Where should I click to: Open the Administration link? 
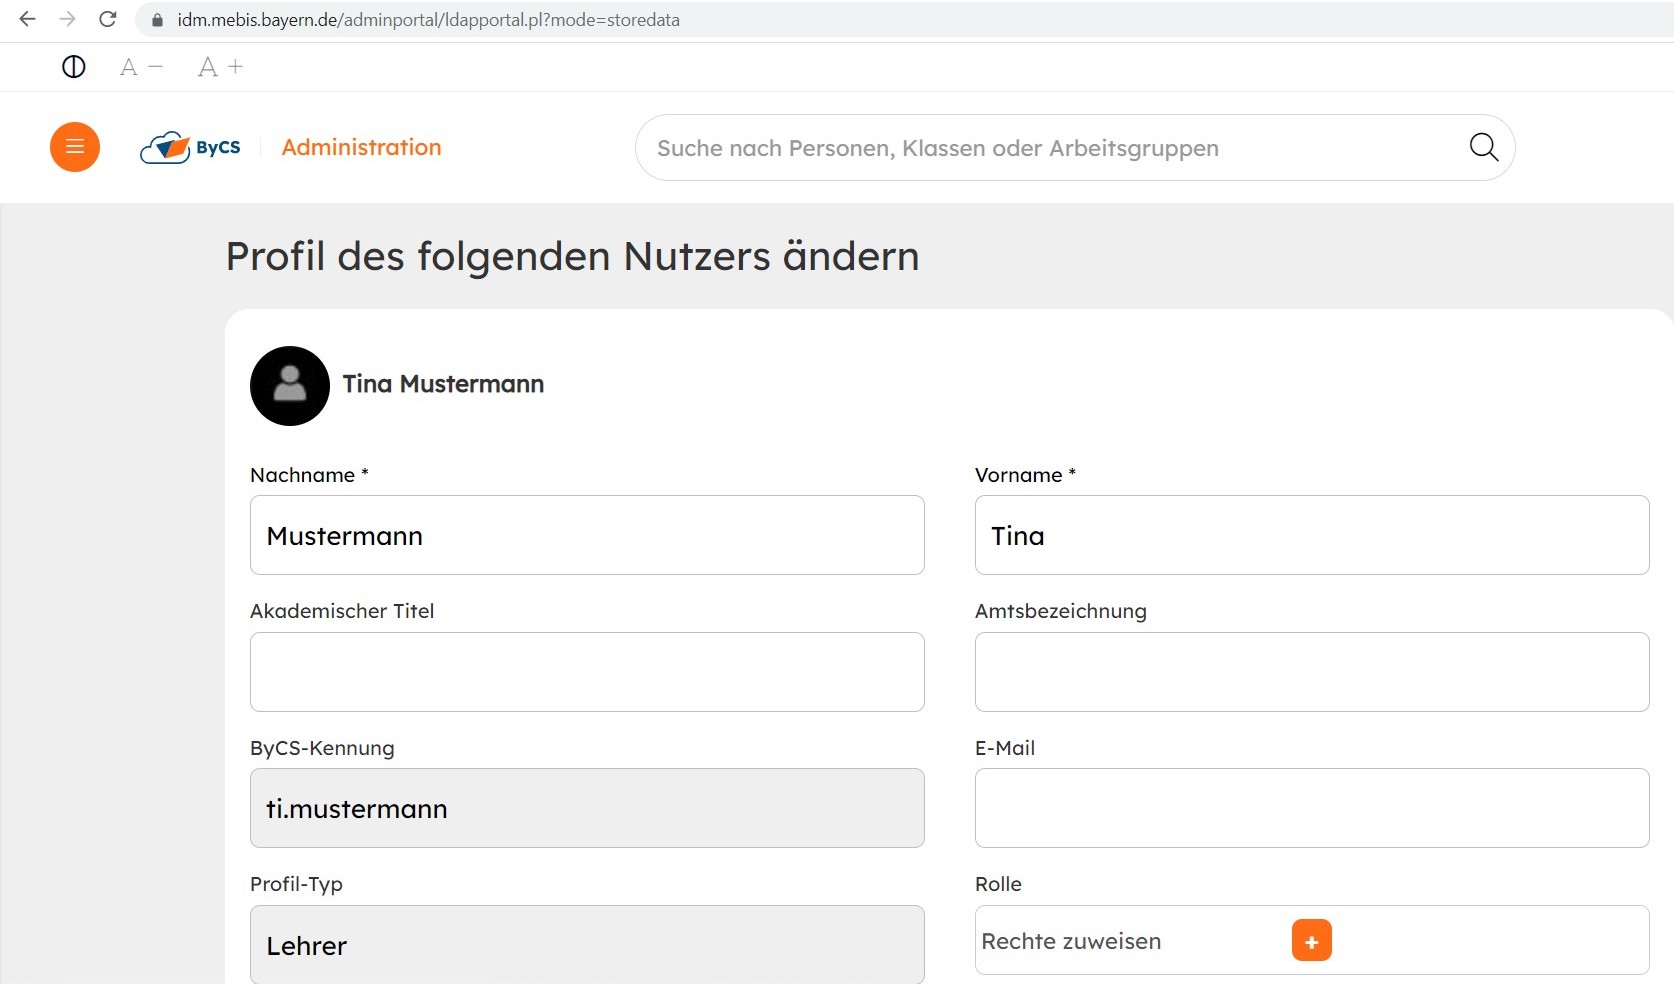point(361,147)
